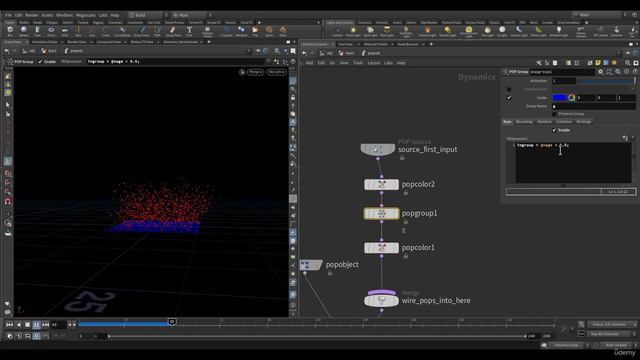Open the Geometry Spreadsheet tab

tap(180, 42)
